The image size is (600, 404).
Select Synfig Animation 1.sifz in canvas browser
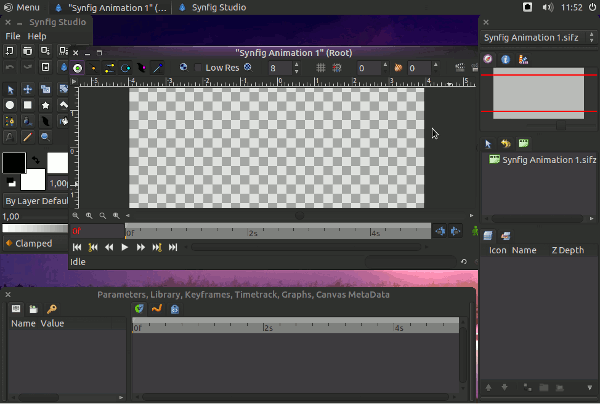[548, 160]
